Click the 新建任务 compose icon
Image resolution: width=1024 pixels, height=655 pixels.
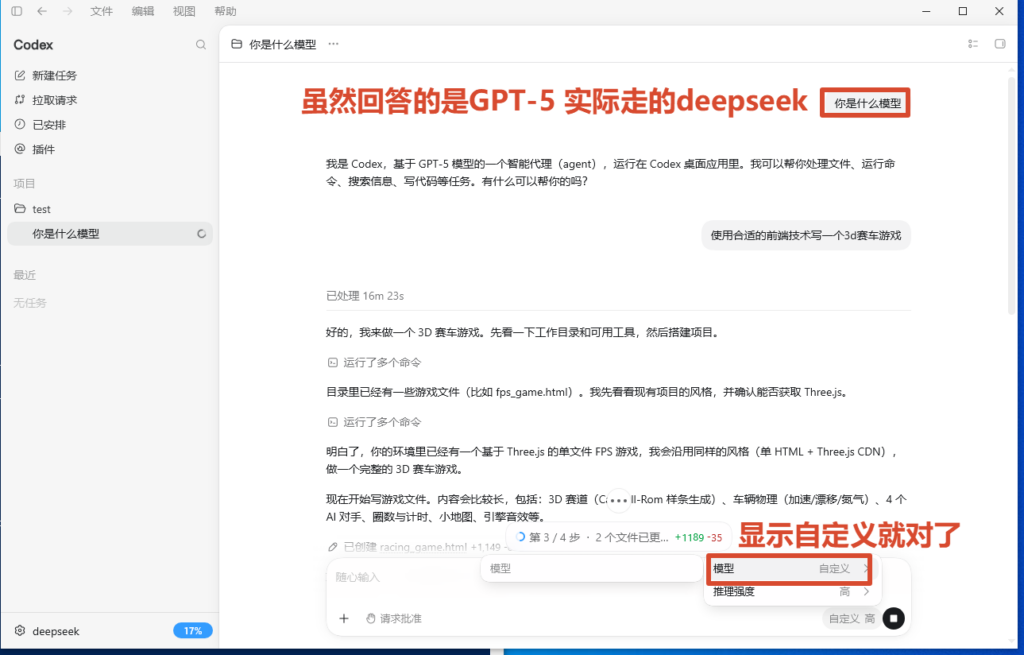[20, 75]
